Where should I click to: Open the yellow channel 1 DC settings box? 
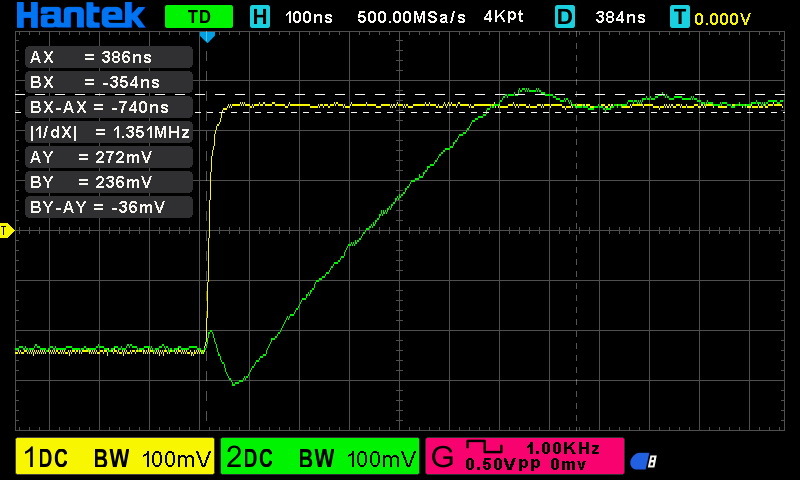115,456
